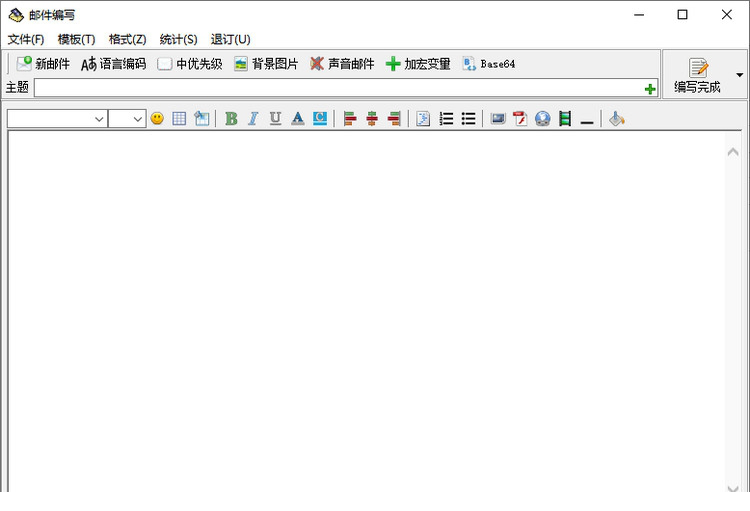
Task: Expand dropdown arrow beside 编写完成
Action: (x=739, y=75)
